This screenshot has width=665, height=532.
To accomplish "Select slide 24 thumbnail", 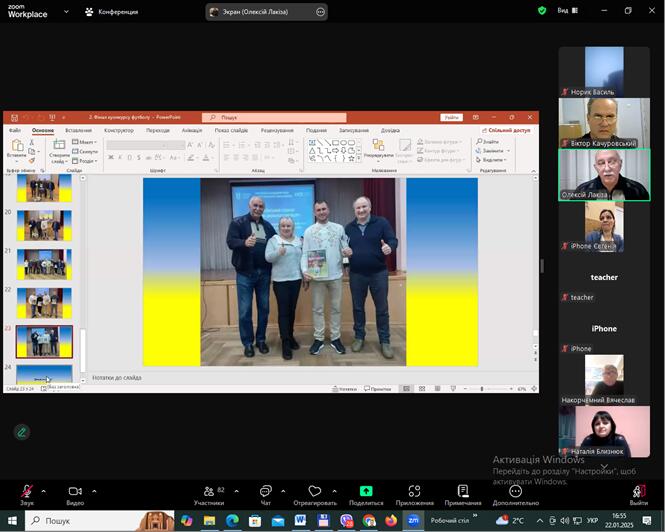I will 44,374.
